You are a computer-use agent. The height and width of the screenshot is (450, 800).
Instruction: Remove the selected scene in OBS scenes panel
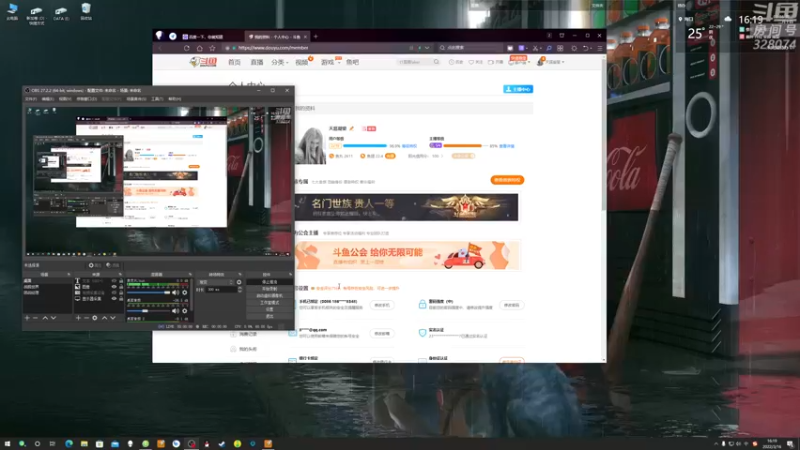click(x=35, y=318)
